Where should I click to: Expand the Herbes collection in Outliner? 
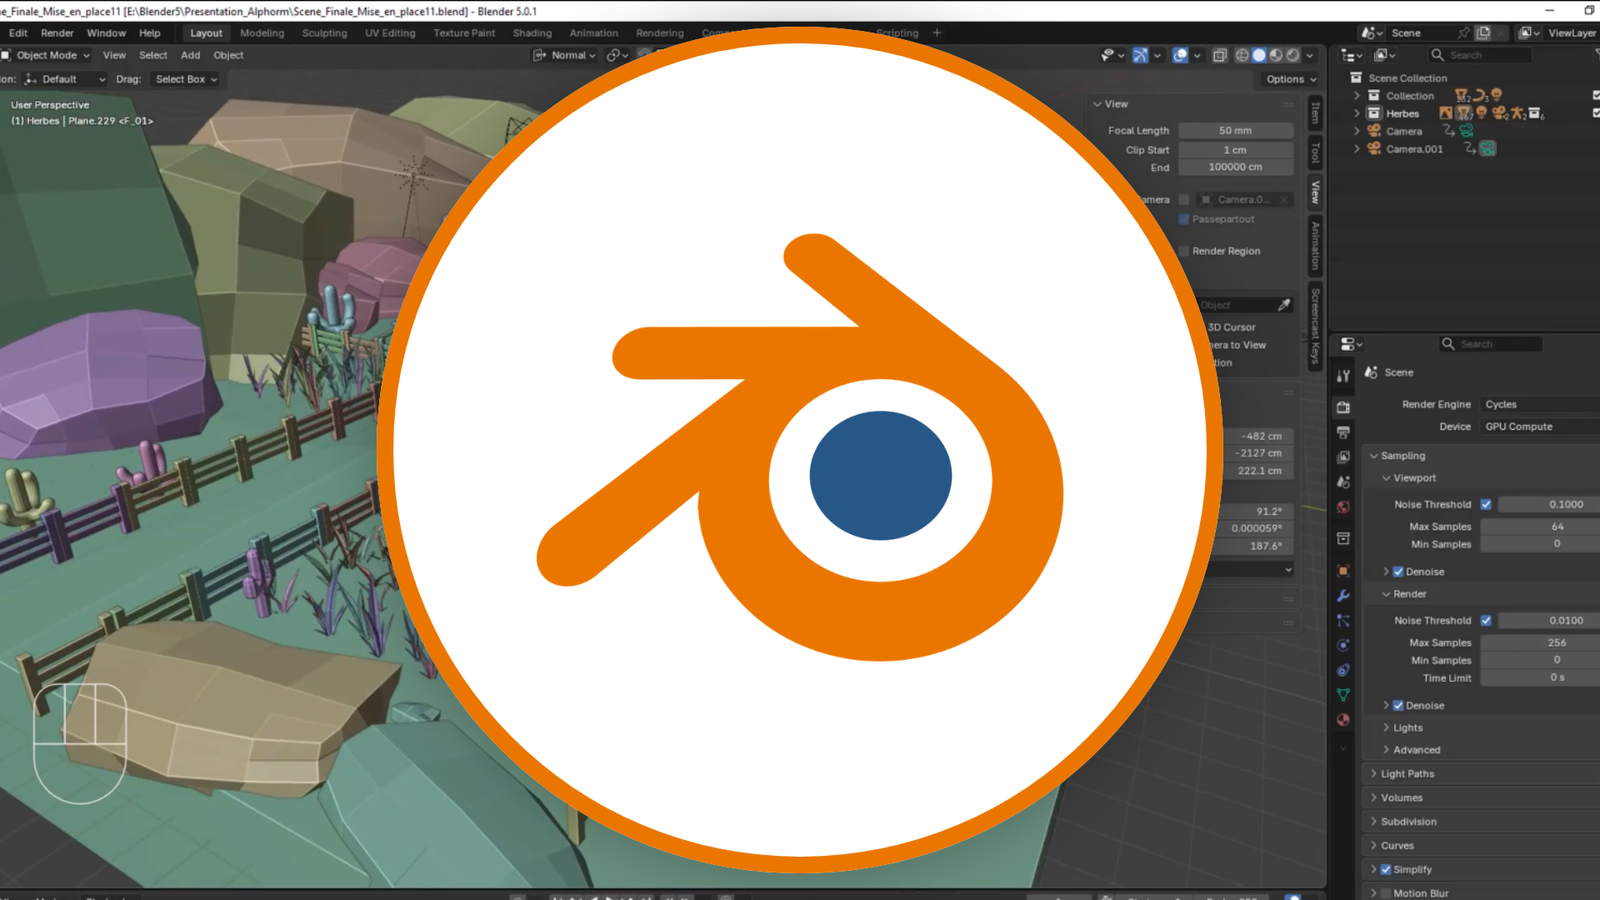coord(1357,114)
